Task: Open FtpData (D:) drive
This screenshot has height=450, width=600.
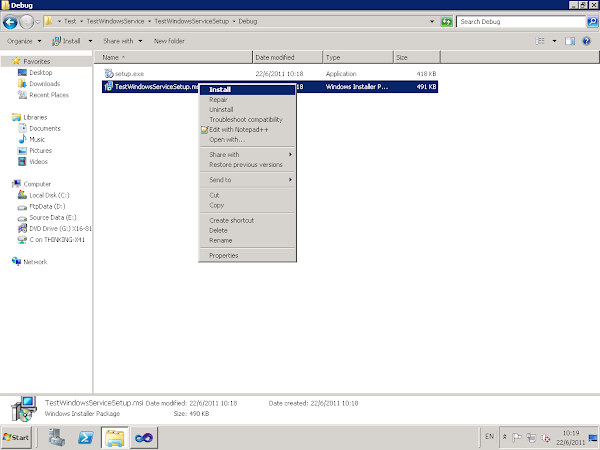Action: pos(47,206)
